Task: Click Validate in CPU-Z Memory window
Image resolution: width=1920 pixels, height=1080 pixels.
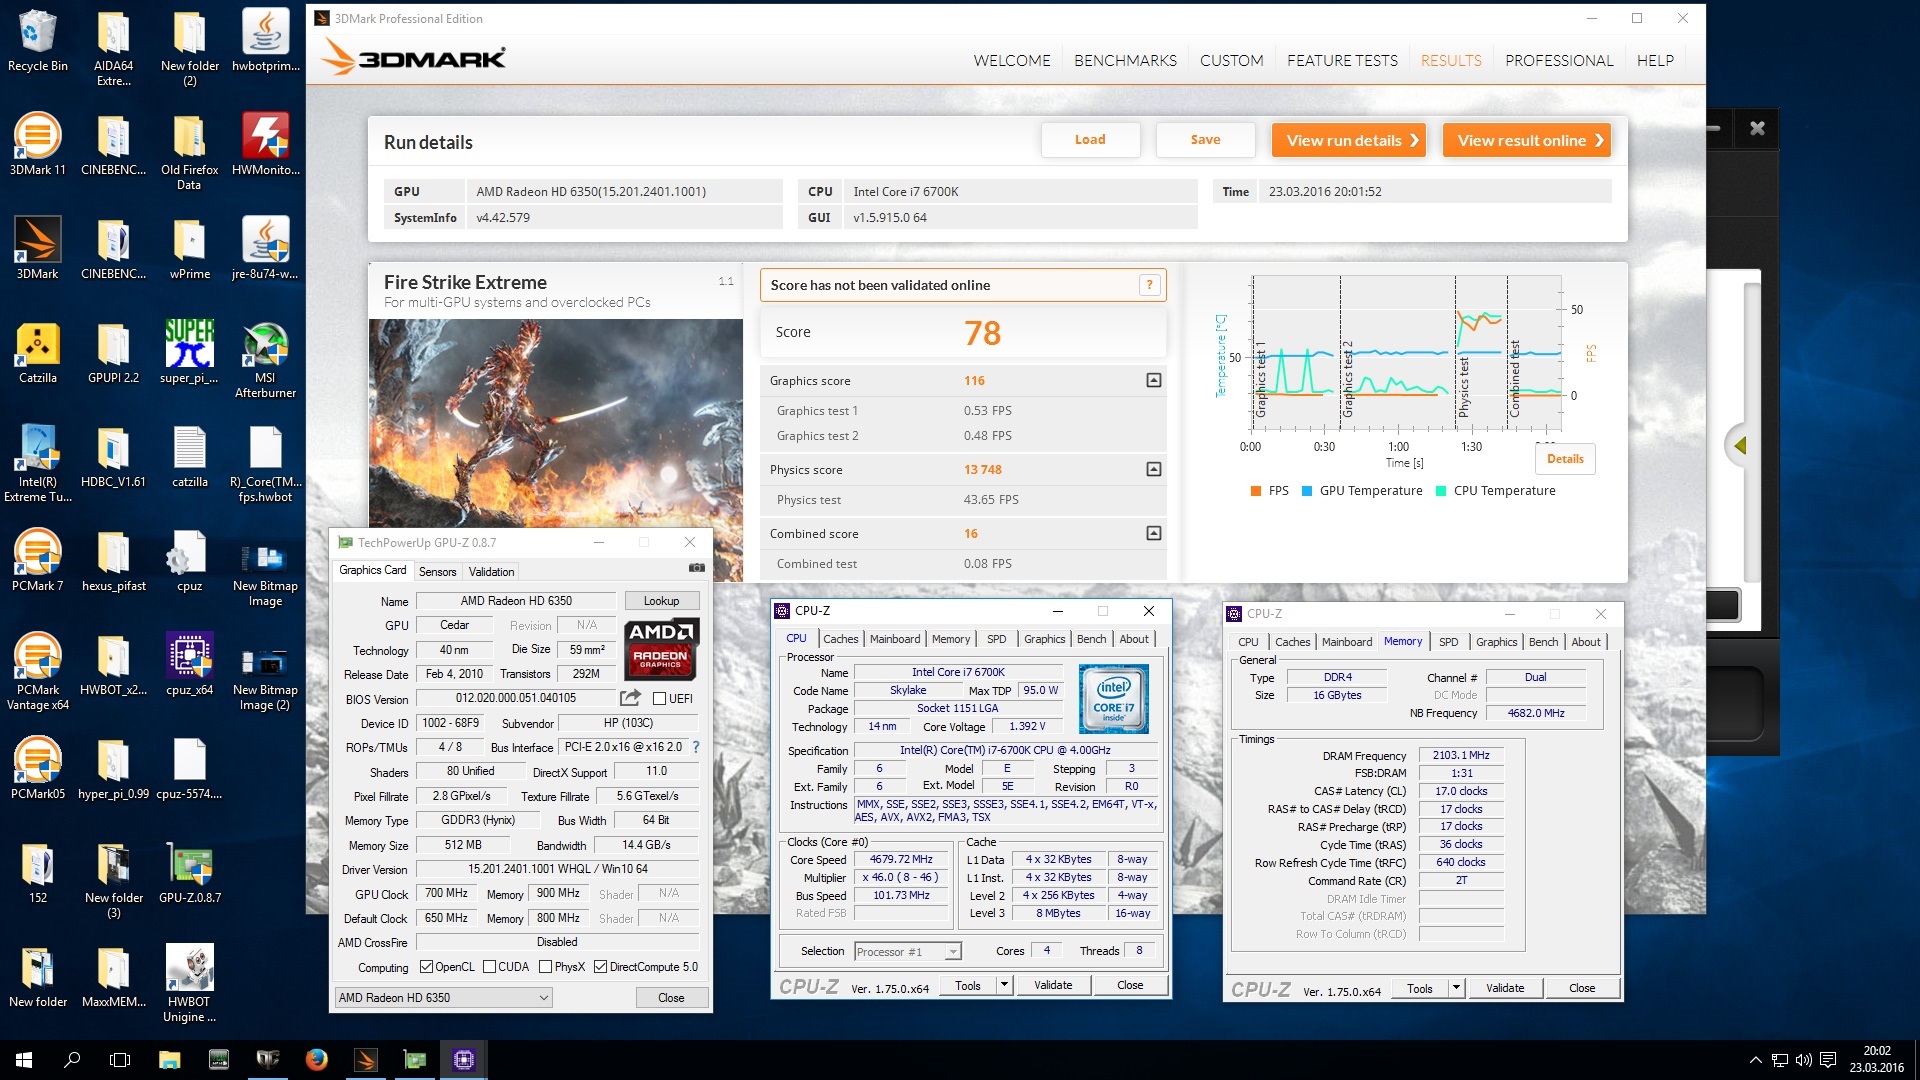Action: (x=1505, y=988)
